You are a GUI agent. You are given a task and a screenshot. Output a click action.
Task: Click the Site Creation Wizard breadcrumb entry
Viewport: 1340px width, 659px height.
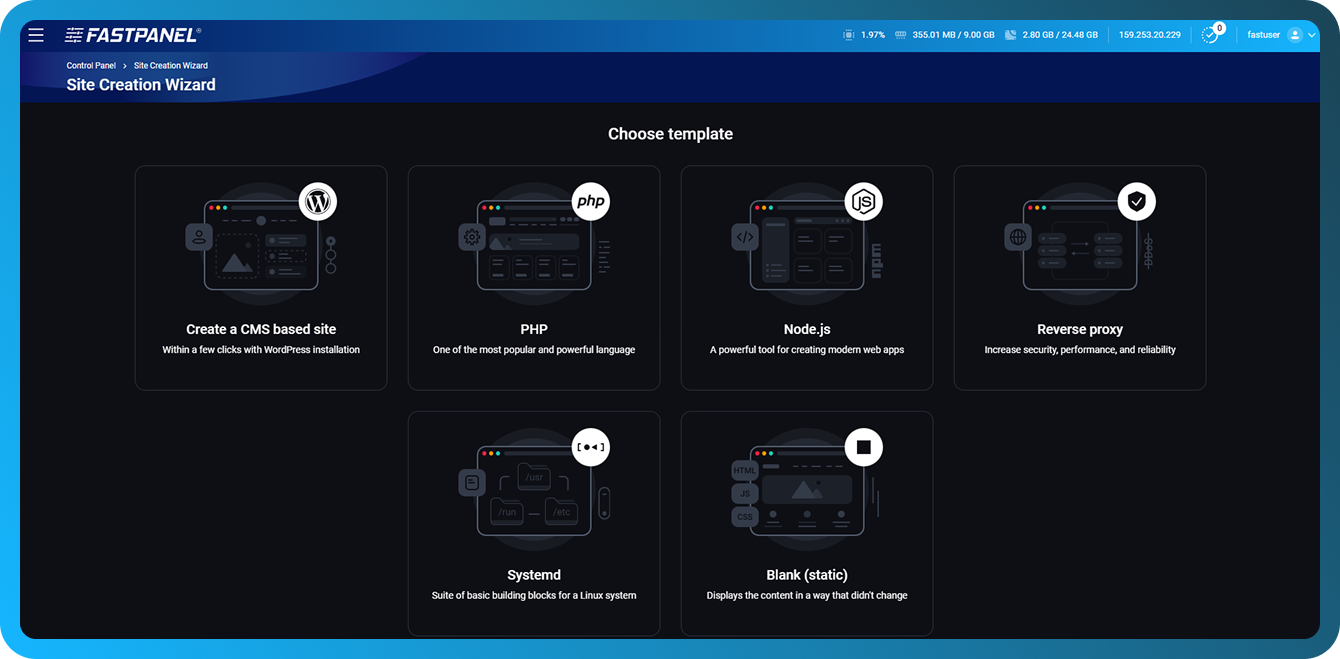coord(170,64)
